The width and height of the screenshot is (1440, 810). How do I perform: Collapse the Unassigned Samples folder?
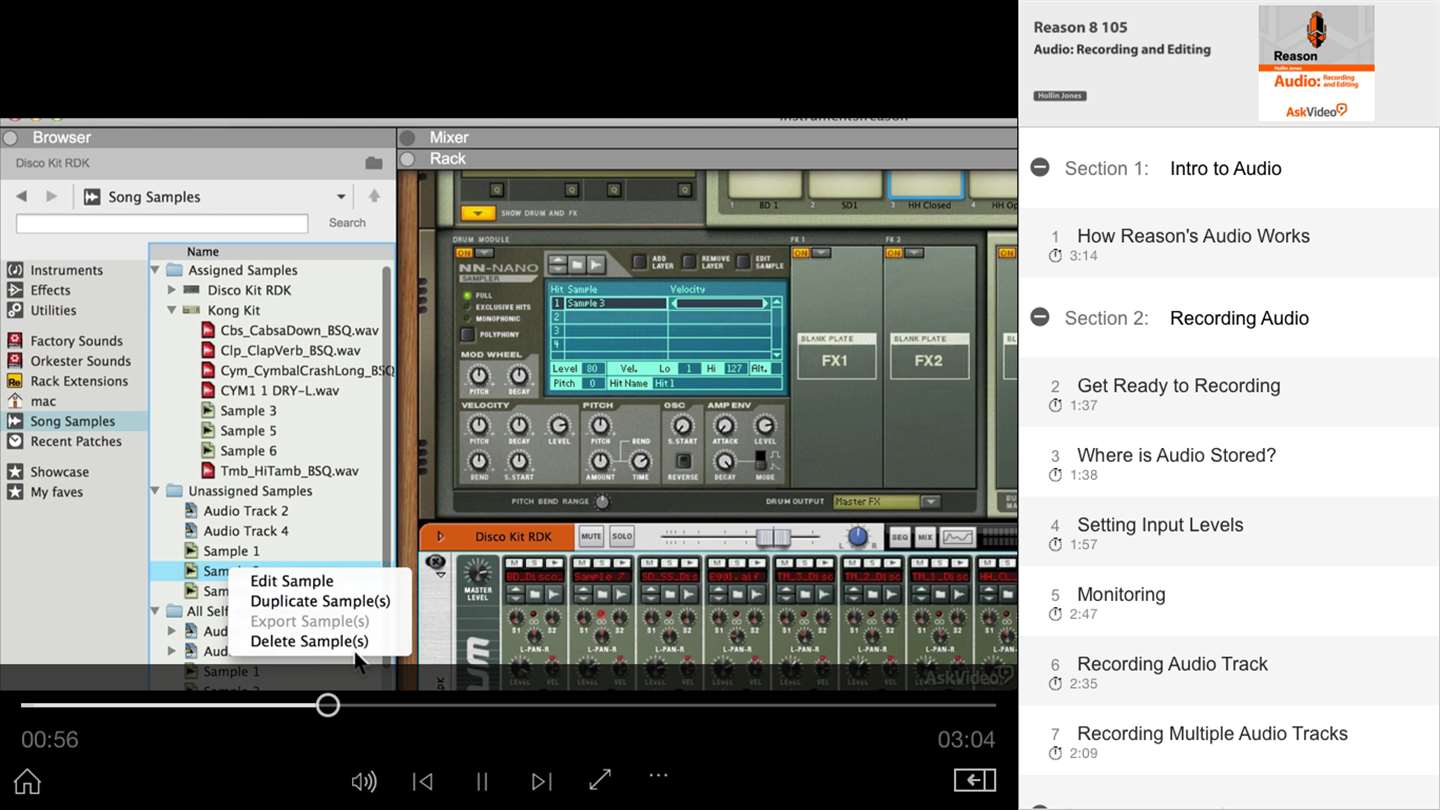click(155, 491)
